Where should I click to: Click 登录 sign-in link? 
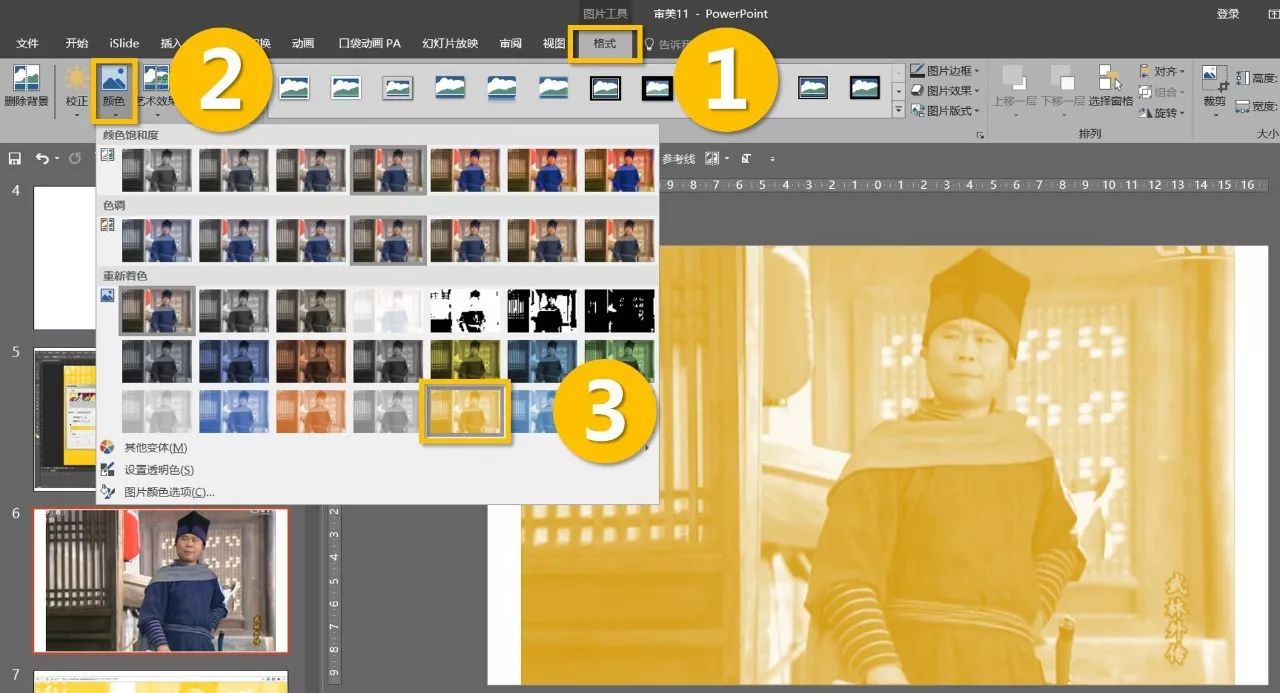coord(1228,14)
